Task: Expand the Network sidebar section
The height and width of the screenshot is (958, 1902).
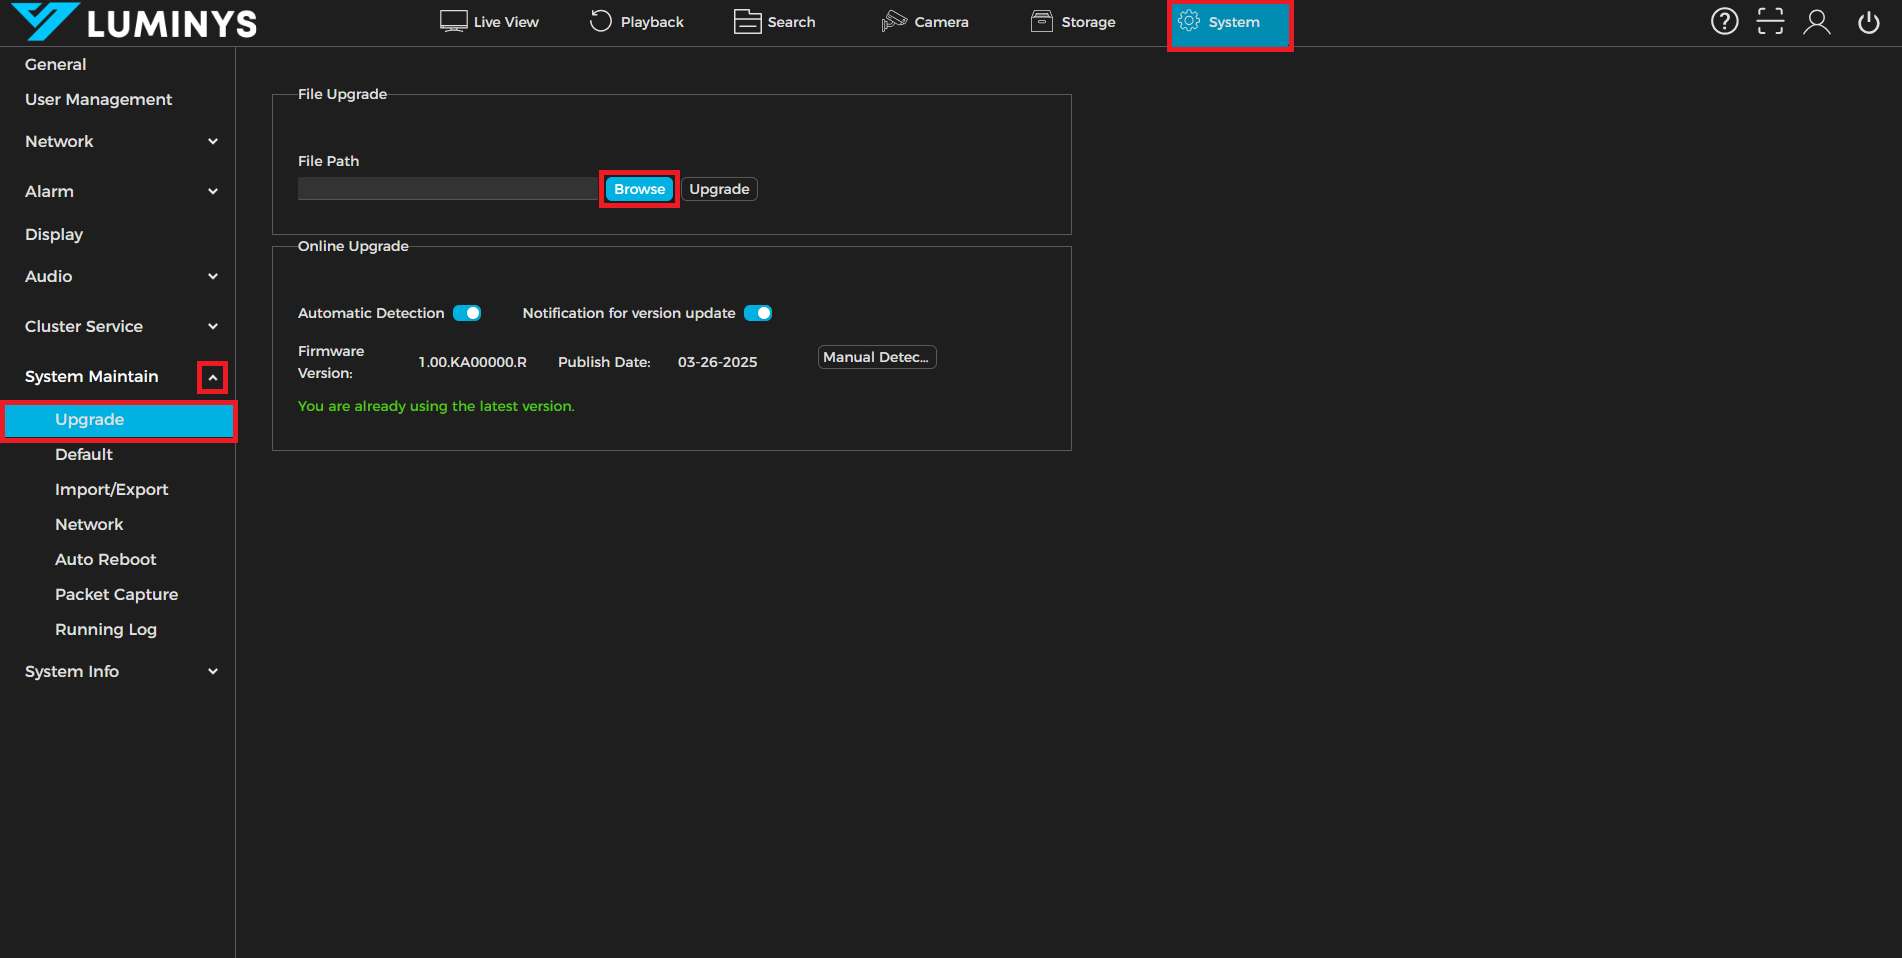Action: [x=213, y=142]
